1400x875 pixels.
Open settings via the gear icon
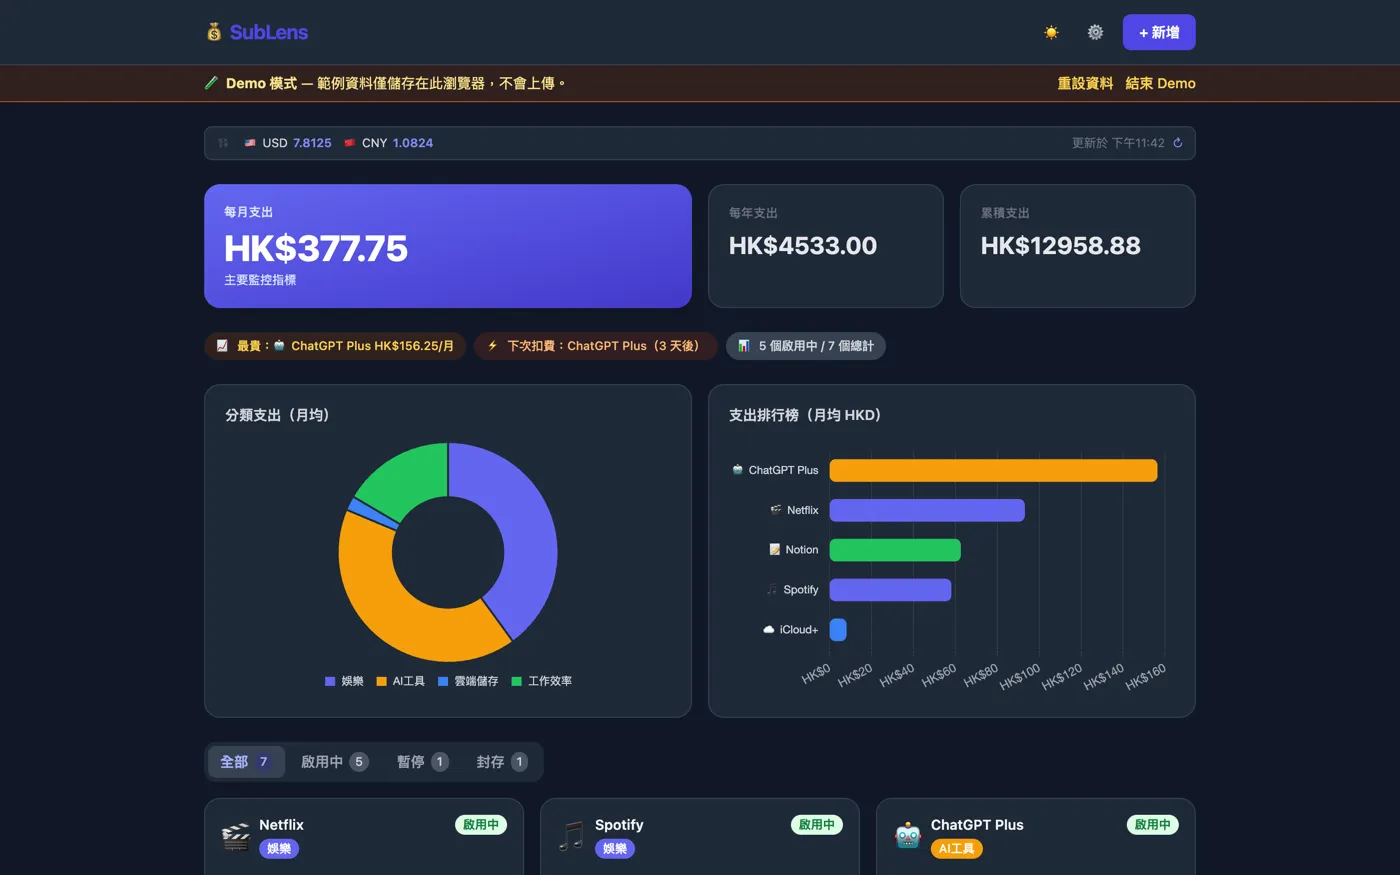(1095, 32)
